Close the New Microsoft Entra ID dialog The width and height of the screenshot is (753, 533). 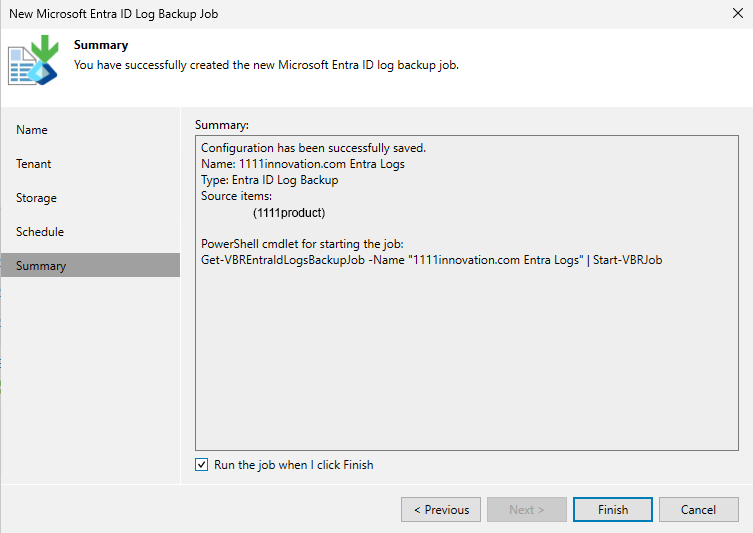point(738,13)
